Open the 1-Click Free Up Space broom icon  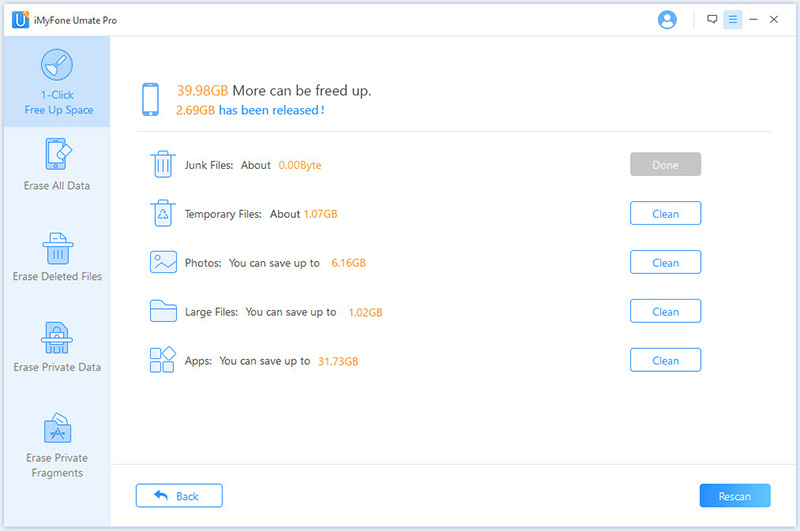(57, 65)
